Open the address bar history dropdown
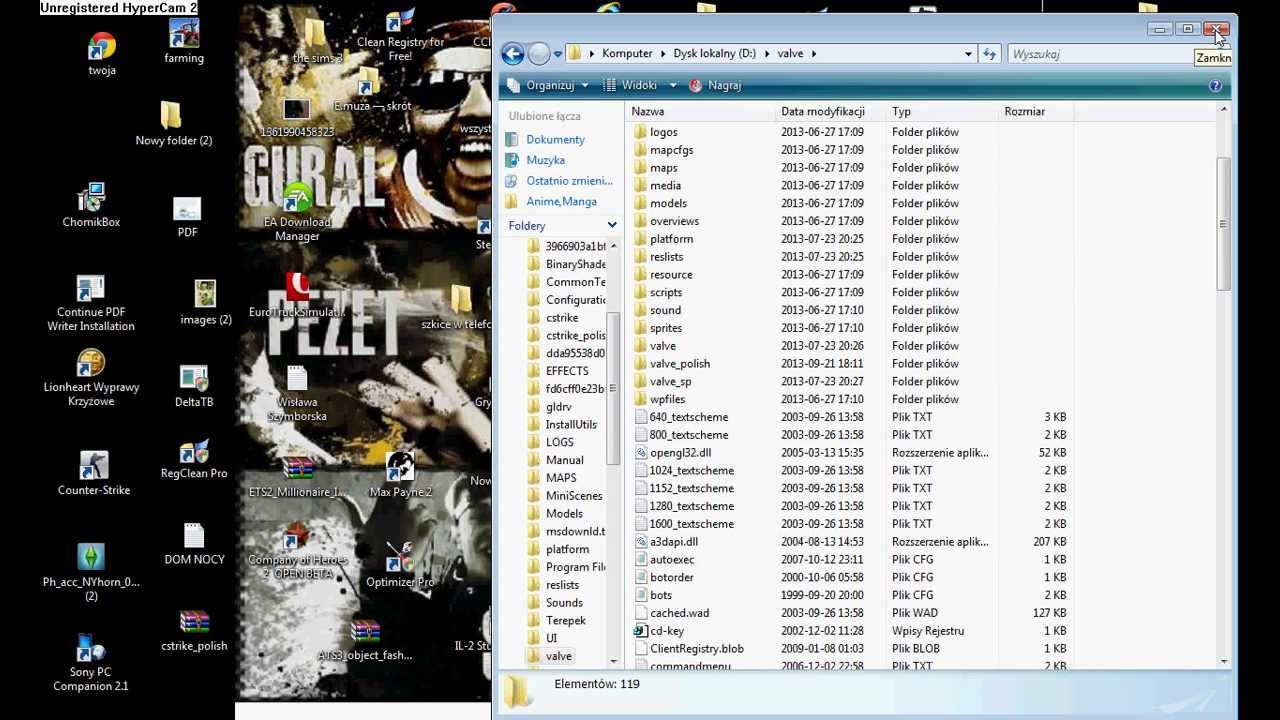Image resolution: width=1280 pixels, height=720 pixels. pos(968,54)
